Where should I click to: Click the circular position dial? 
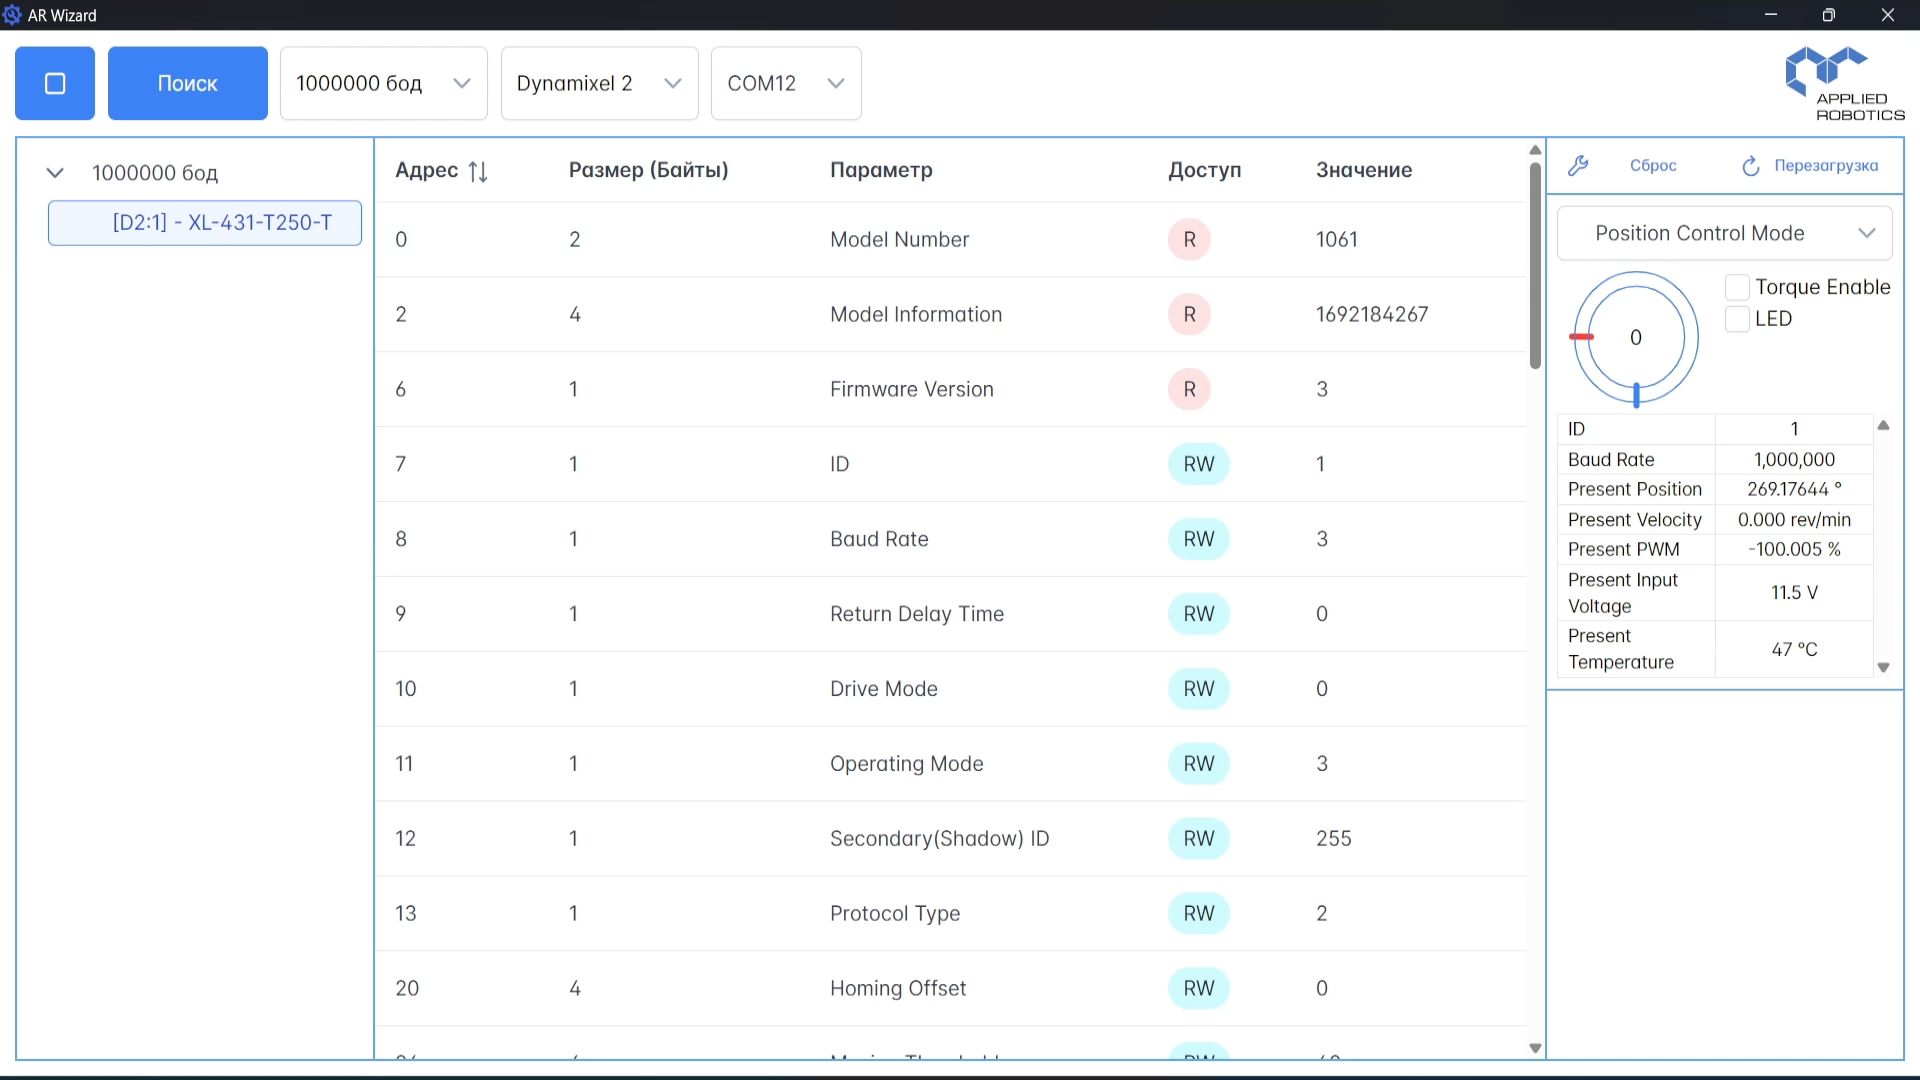(1635, 338)
